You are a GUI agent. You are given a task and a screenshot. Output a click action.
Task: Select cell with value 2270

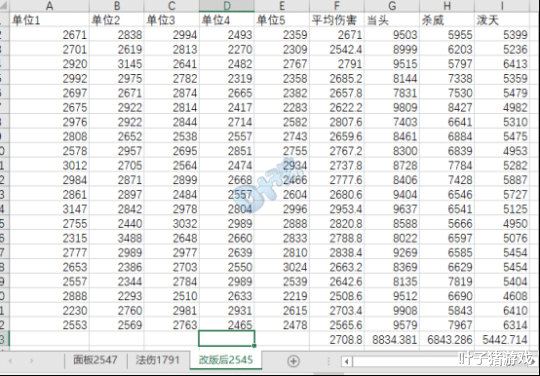click(x=227, y=49)
